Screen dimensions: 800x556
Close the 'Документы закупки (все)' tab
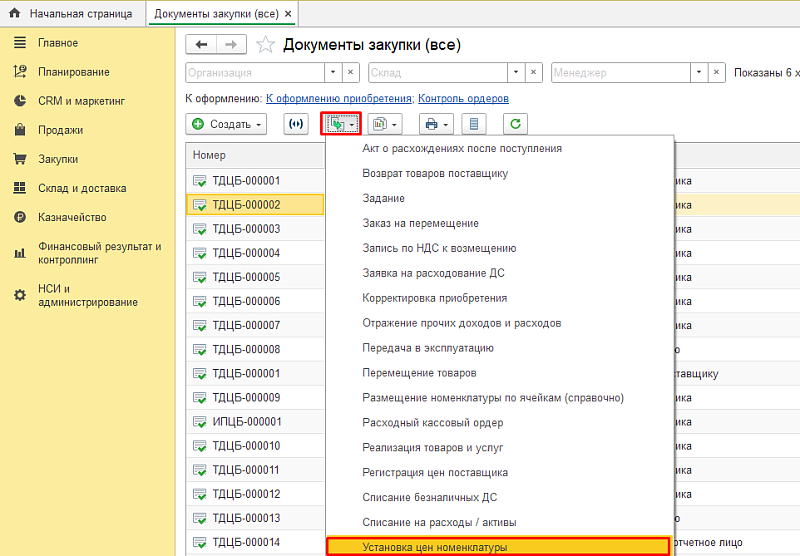pyautogui.click(x=289, y=14)
